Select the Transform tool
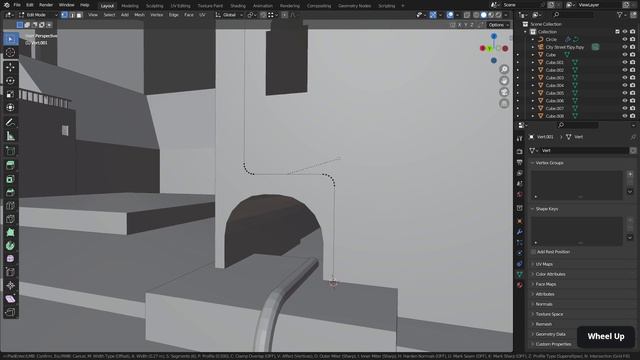640x360 pixels. coord(11,107)
